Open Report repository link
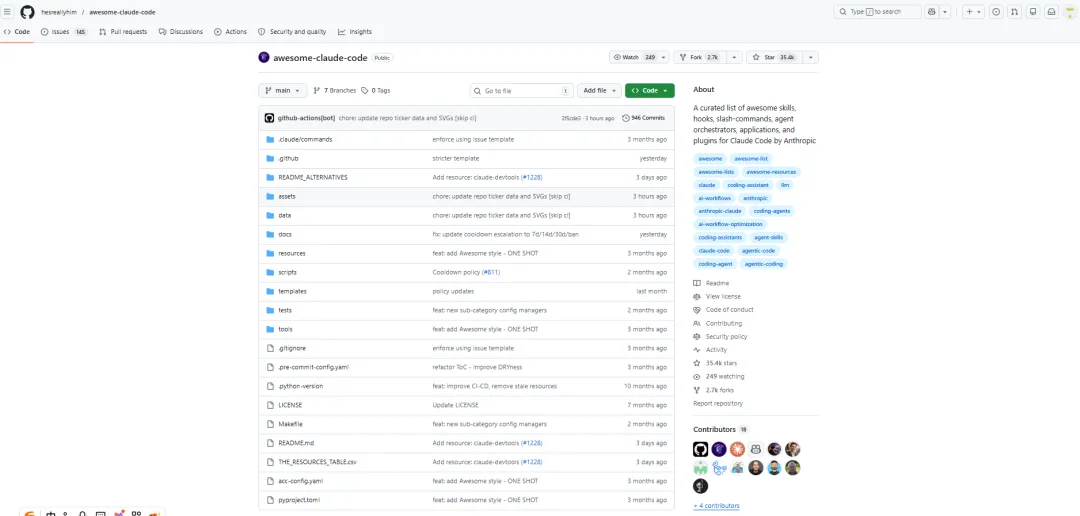This screenshot has width=1080, height=516. tap(718, 404)
